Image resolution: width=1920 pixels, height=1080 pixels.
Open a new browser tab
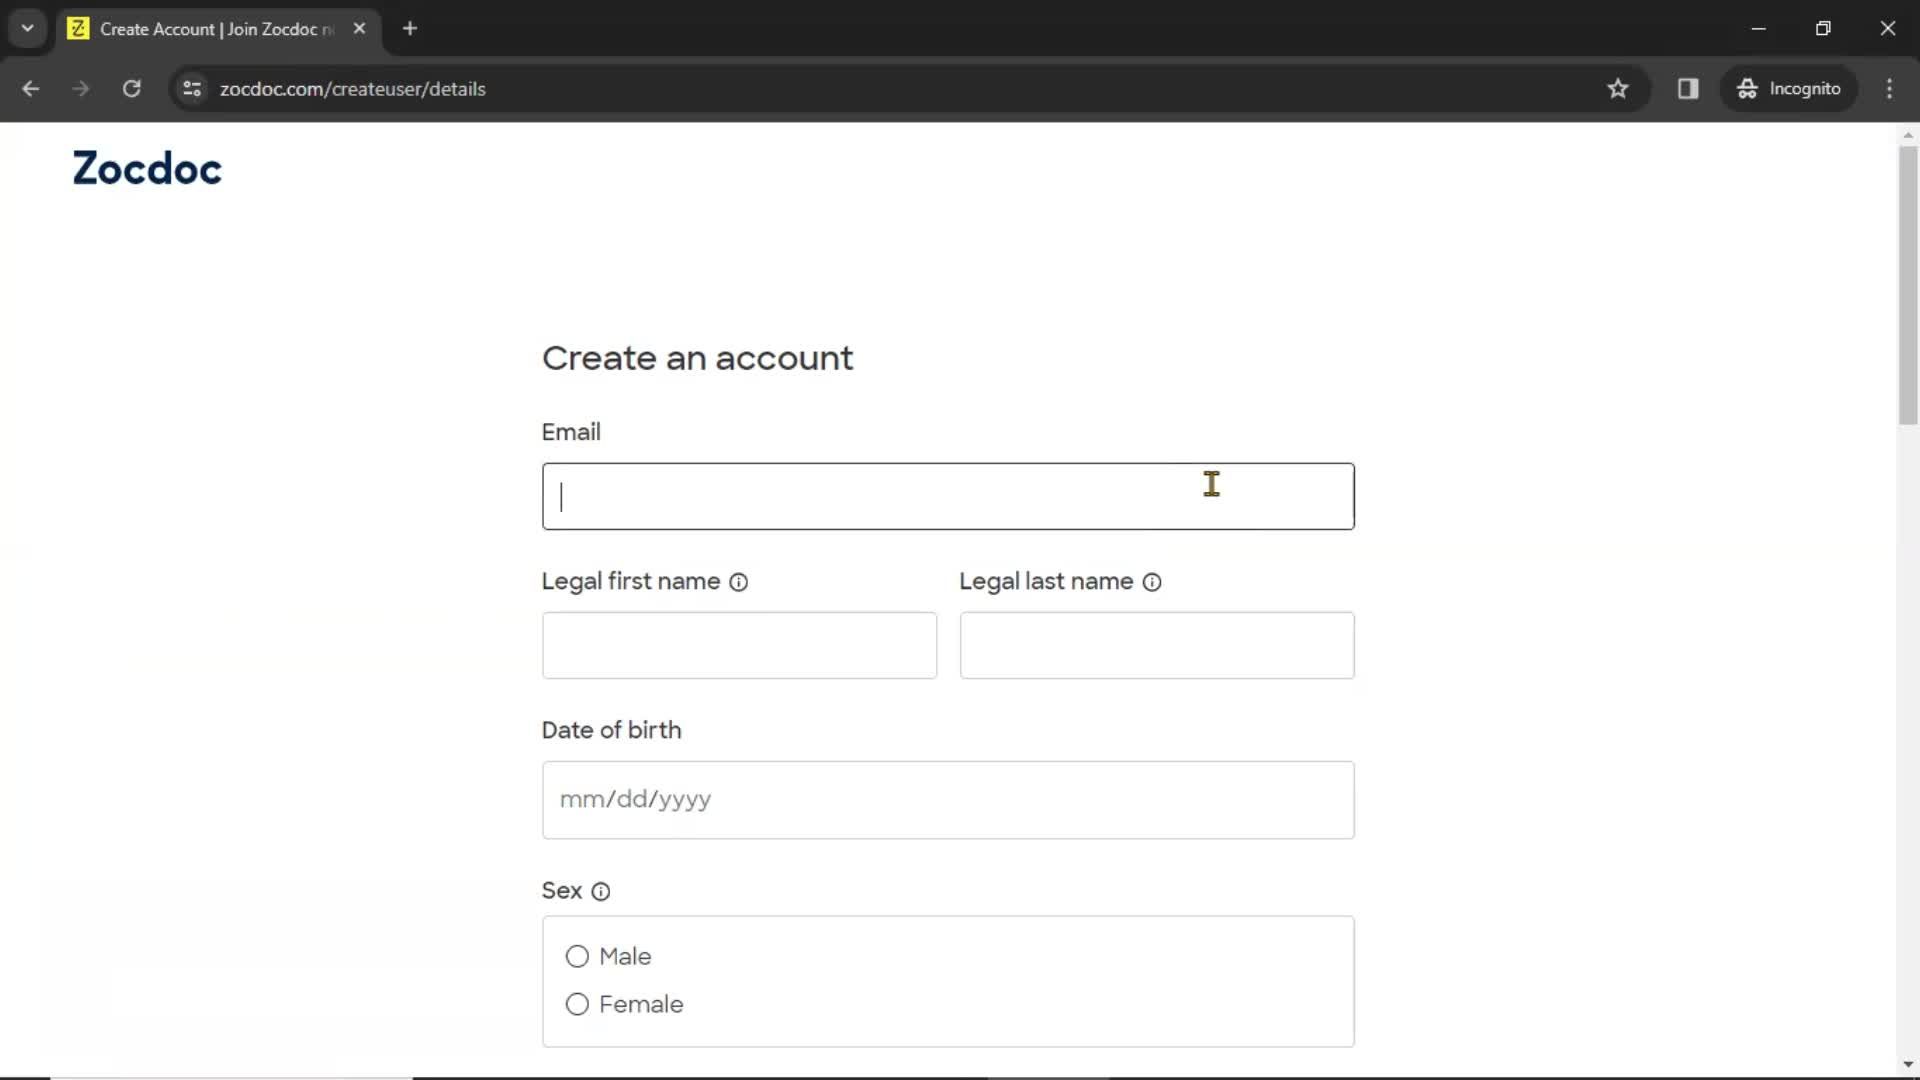click(x=410, y=28)
